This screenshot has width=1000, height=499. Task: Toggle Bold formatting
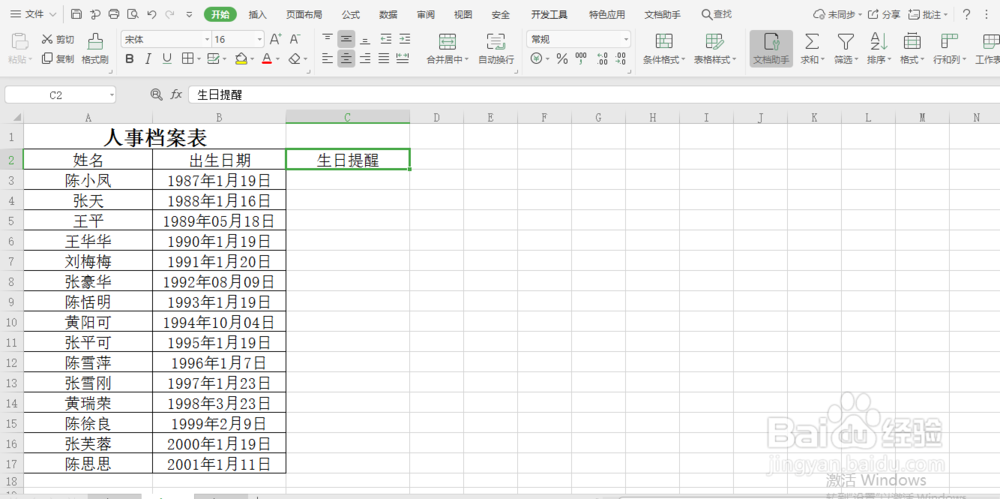[x=129, y=59]
